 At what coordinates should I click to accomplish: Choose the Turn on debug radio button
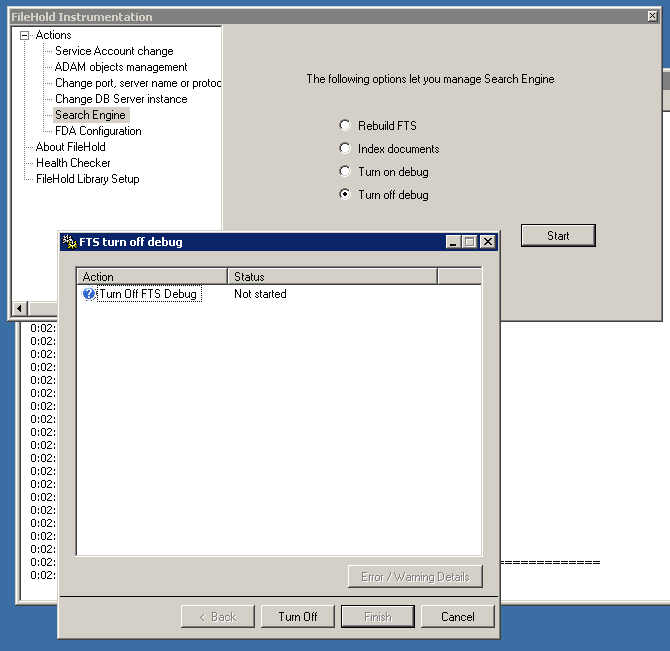pos(345,171)
